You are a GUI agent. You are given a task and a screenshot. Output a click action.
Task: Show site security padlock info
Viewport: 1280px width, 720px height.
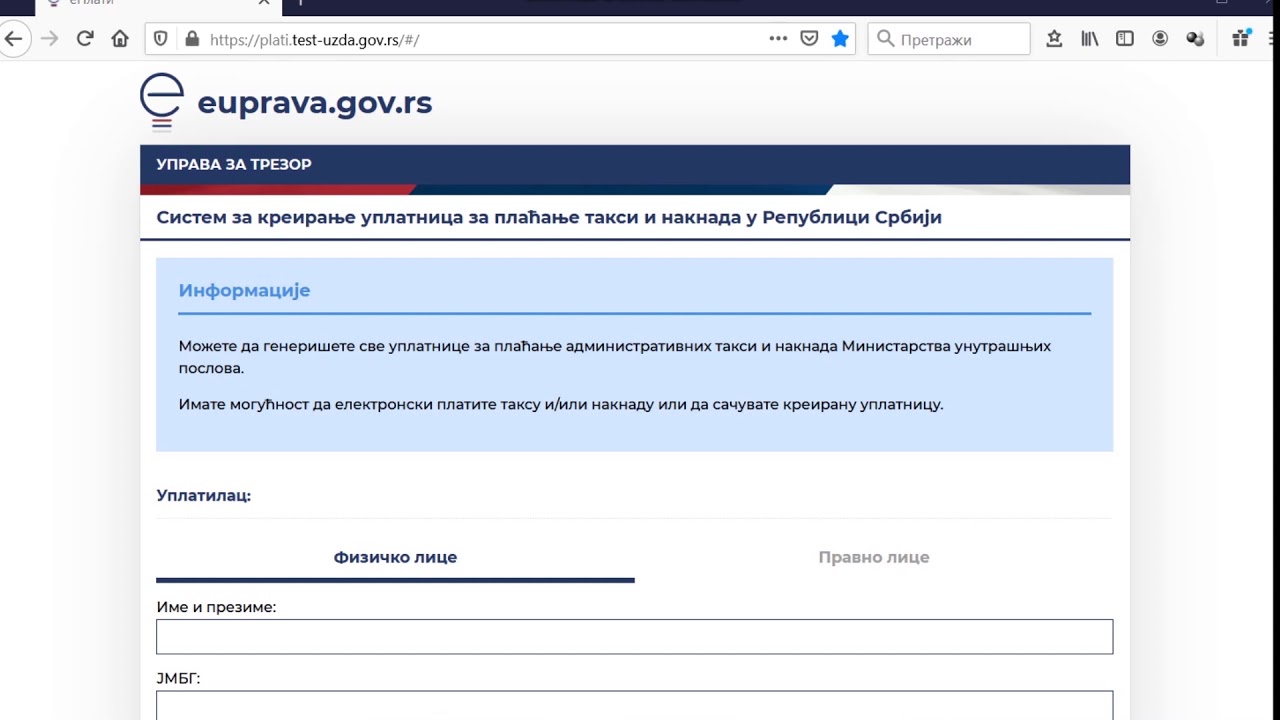pos(192,39)
